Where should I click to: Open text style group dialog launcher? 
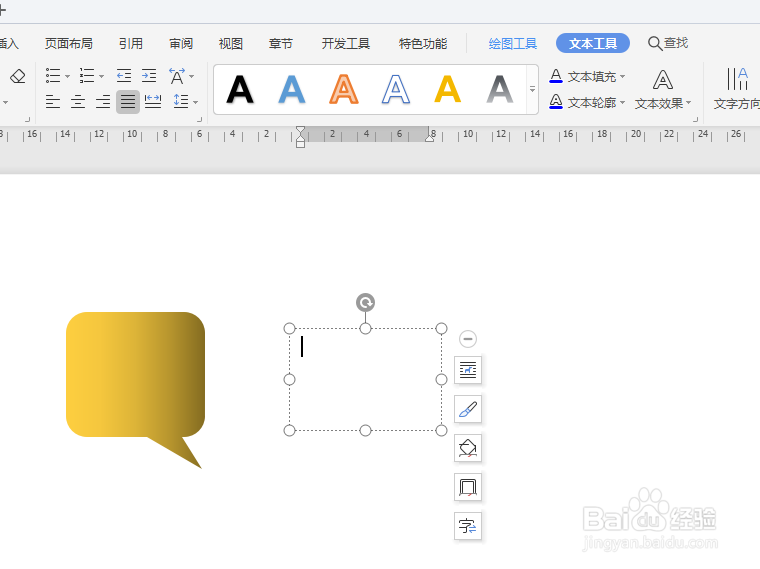coord(696,119)
